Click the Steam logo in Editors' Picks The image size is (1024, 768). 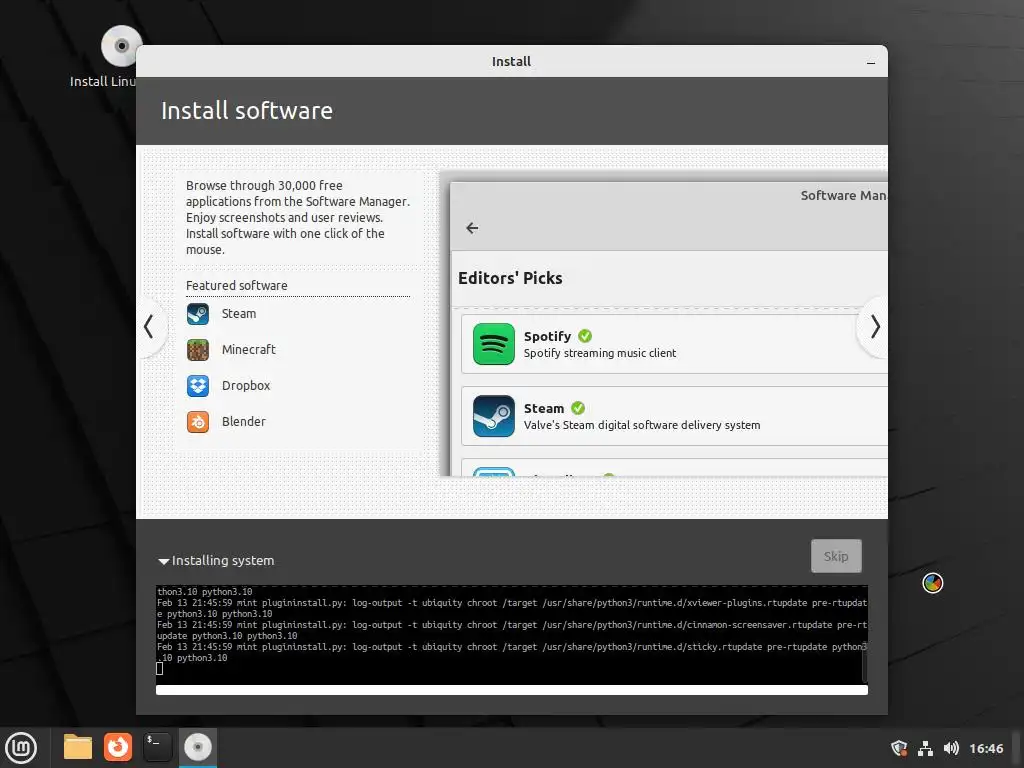494,416
